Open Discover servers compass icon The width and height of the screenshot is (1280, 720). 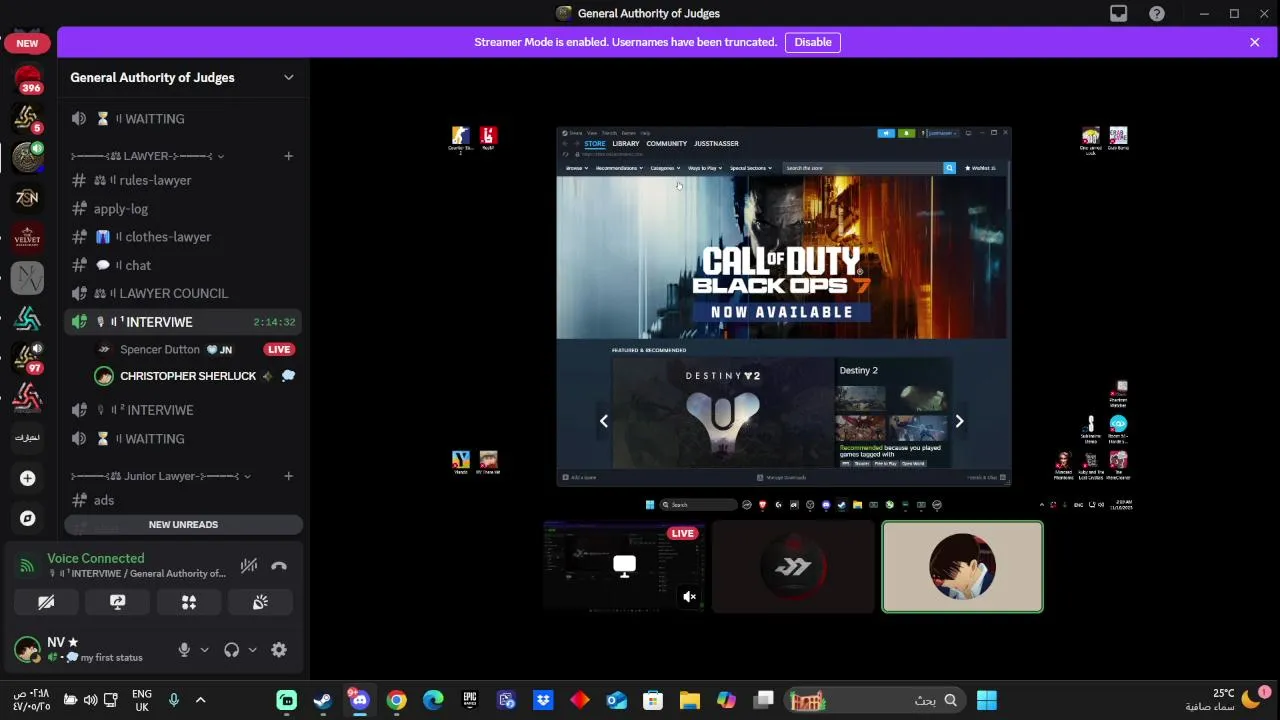[27, 518]
